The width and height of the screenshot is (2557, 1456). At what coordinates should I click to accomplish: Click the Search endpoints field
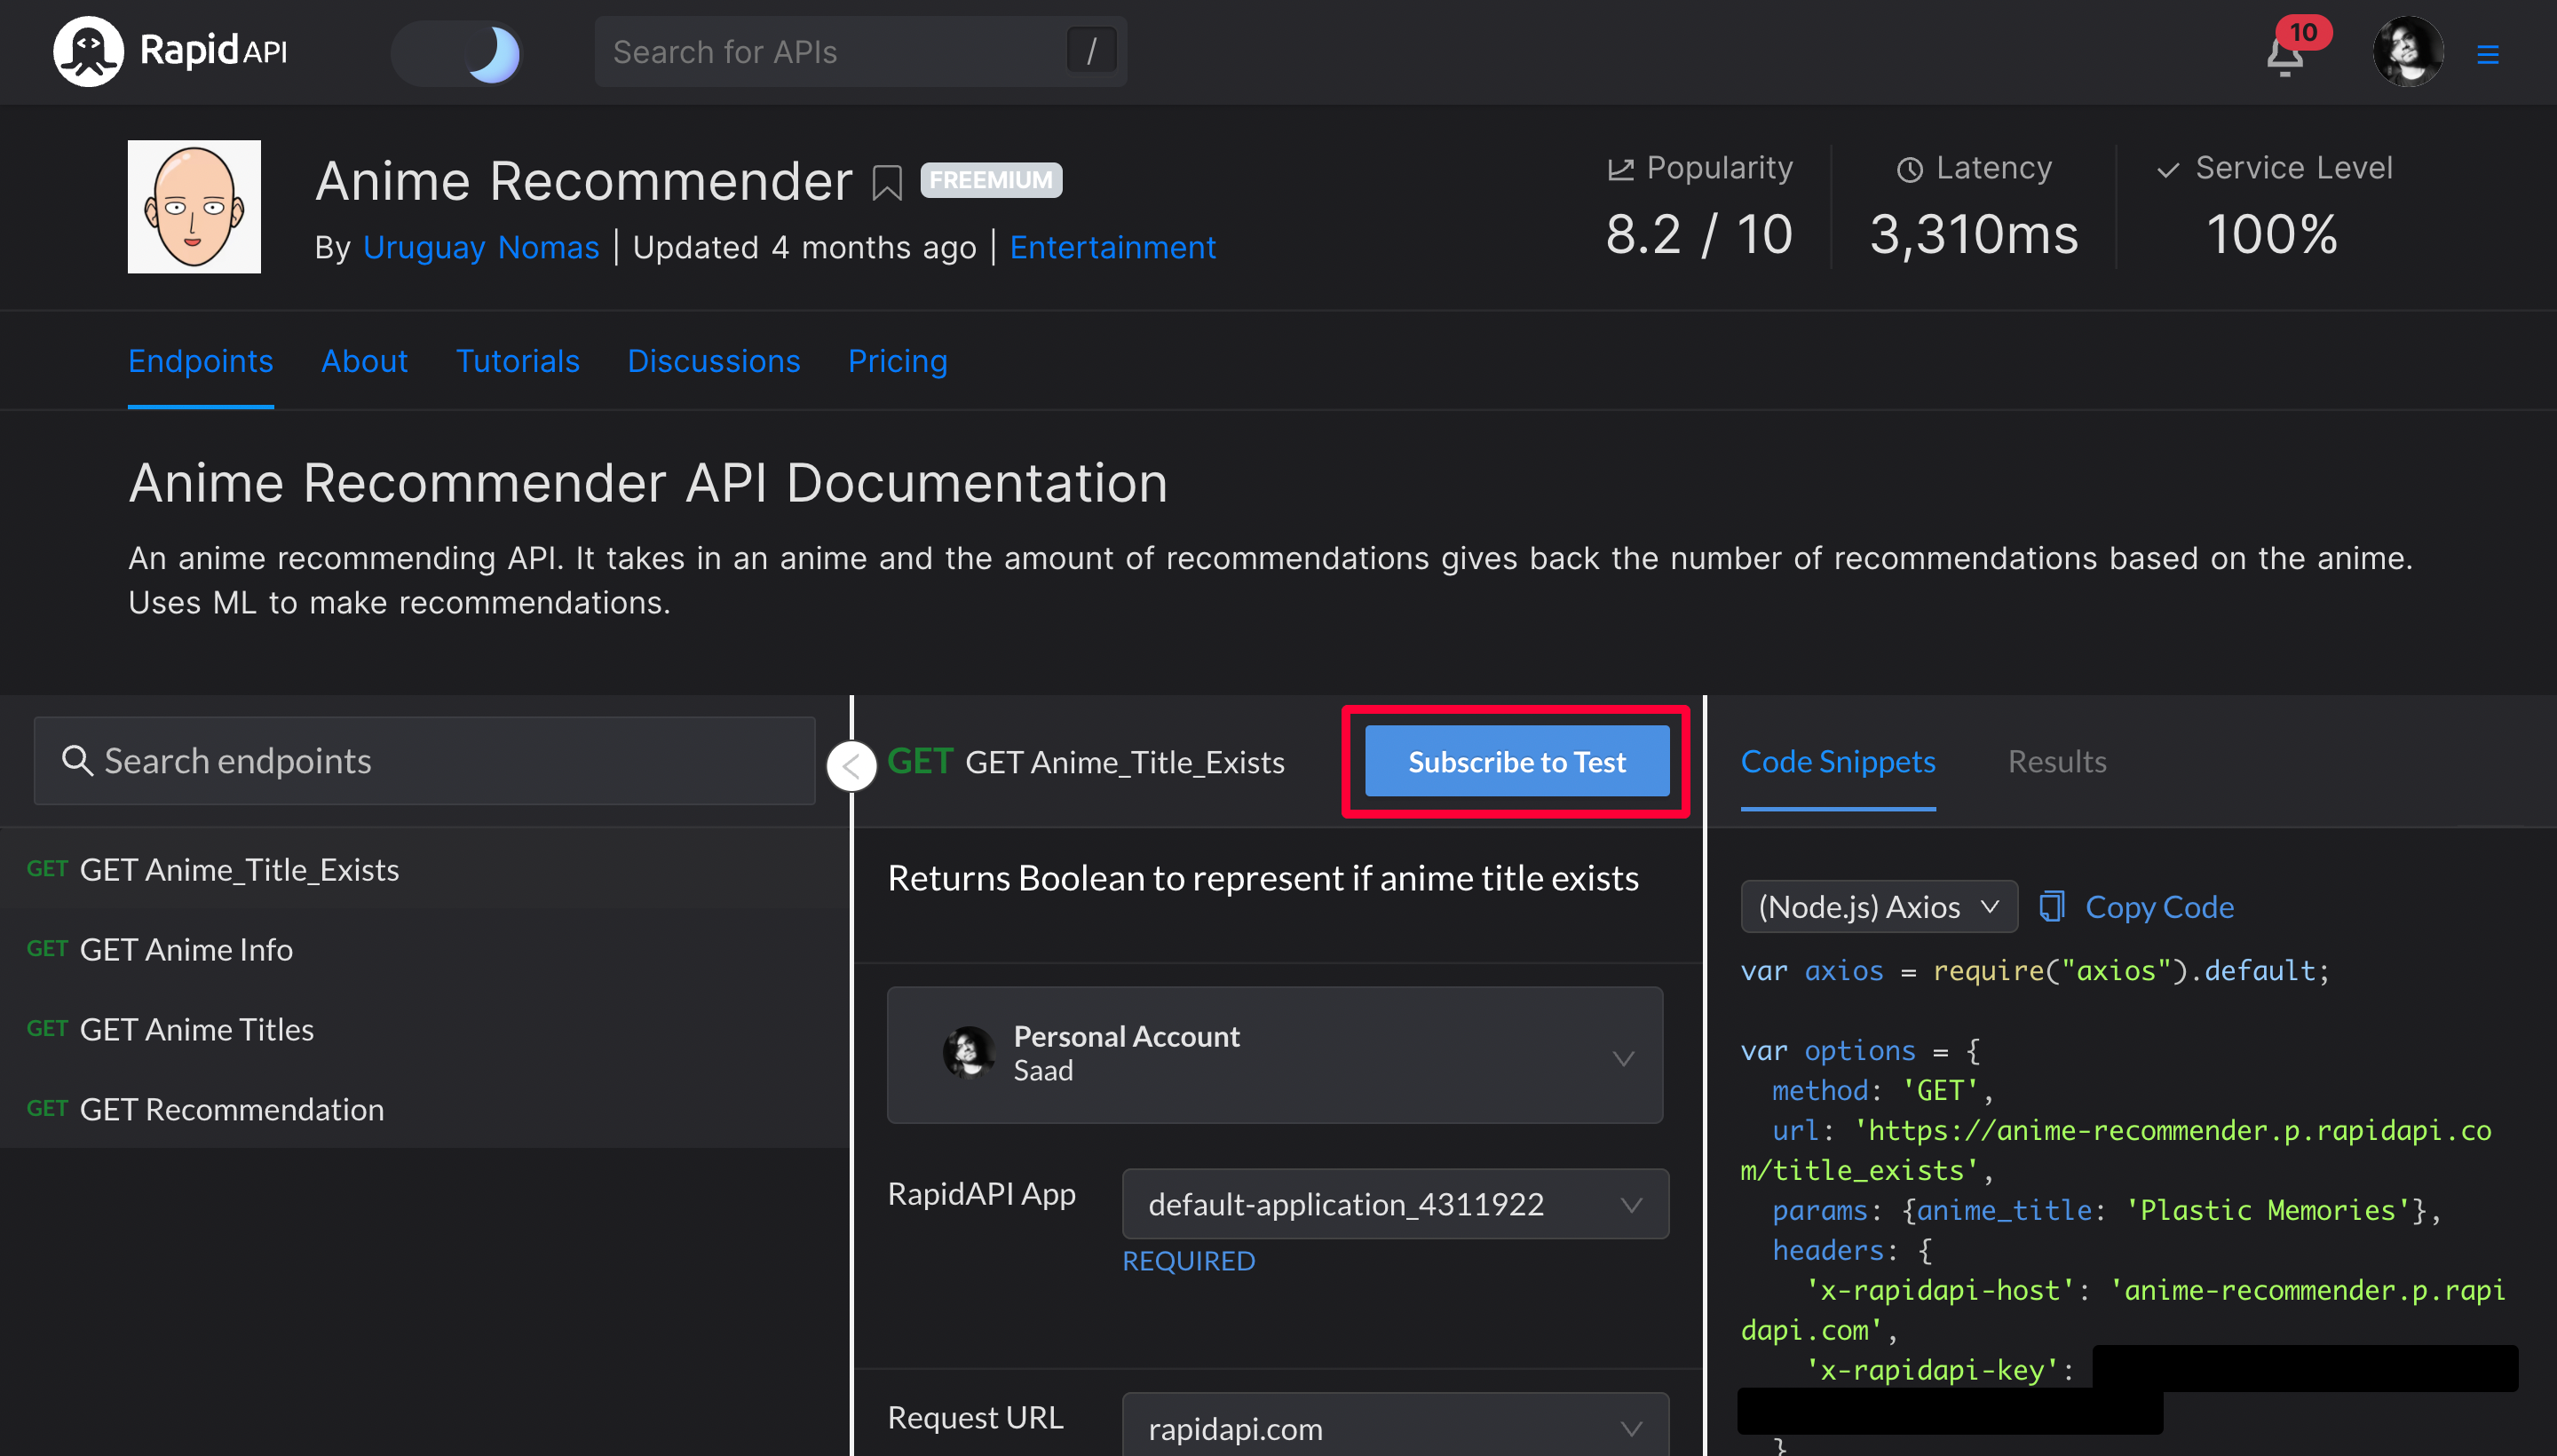pos(424,761)
